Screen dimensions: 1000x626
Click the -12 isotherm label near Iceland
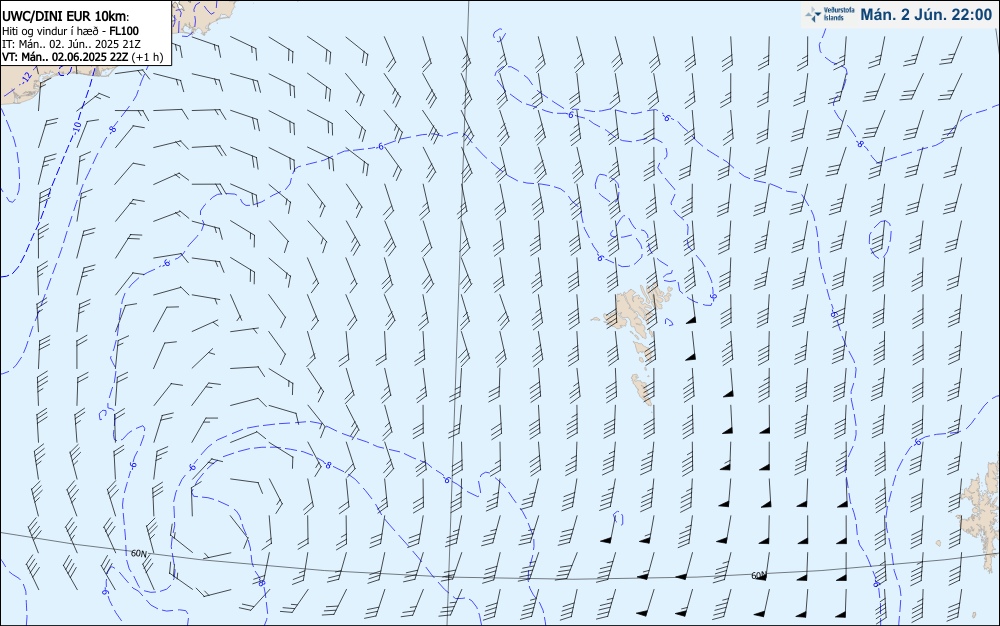26,77
